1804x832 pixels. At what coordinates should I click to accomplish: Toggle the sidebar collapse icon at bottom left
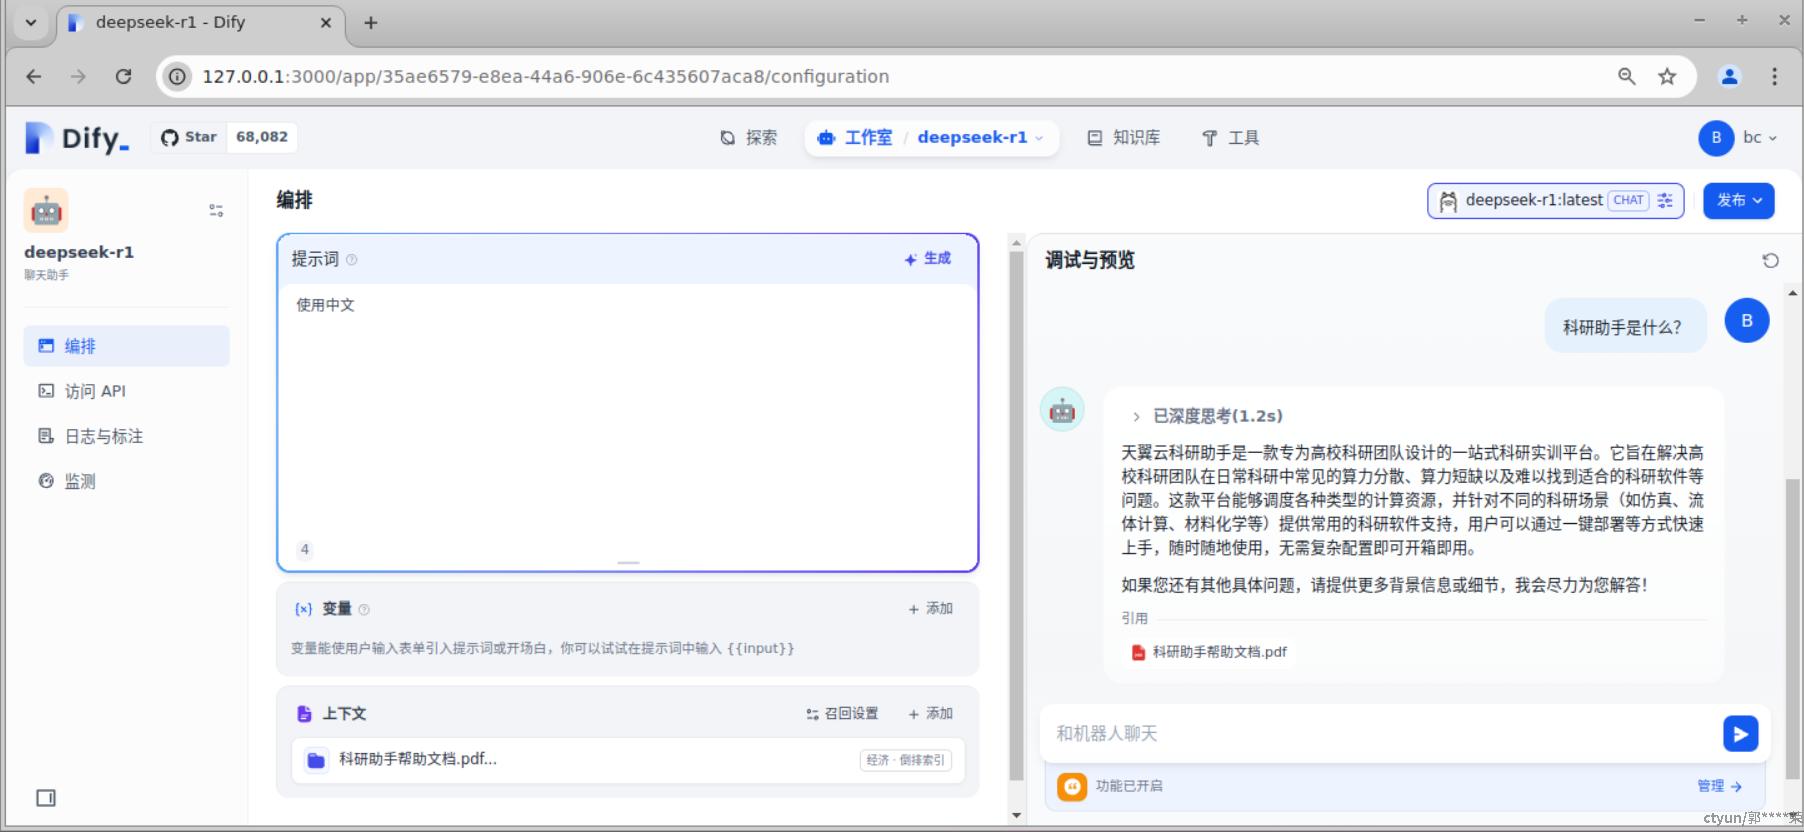[x=46, y=798]
